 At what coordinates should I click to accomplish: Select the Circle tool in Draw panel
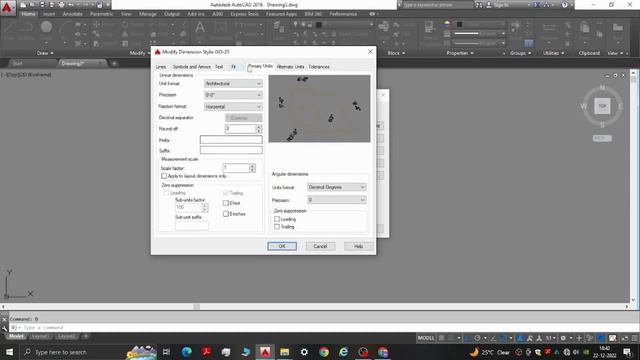(46, 29)
